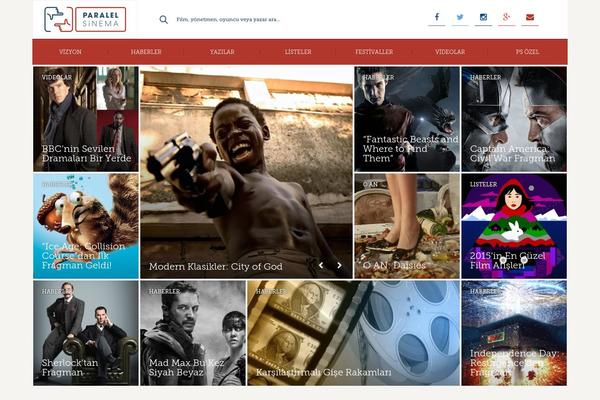Open Karşılaştırmalı Gişe Rakamları article tile
600x400 pixels.
[x=353, y=333]
